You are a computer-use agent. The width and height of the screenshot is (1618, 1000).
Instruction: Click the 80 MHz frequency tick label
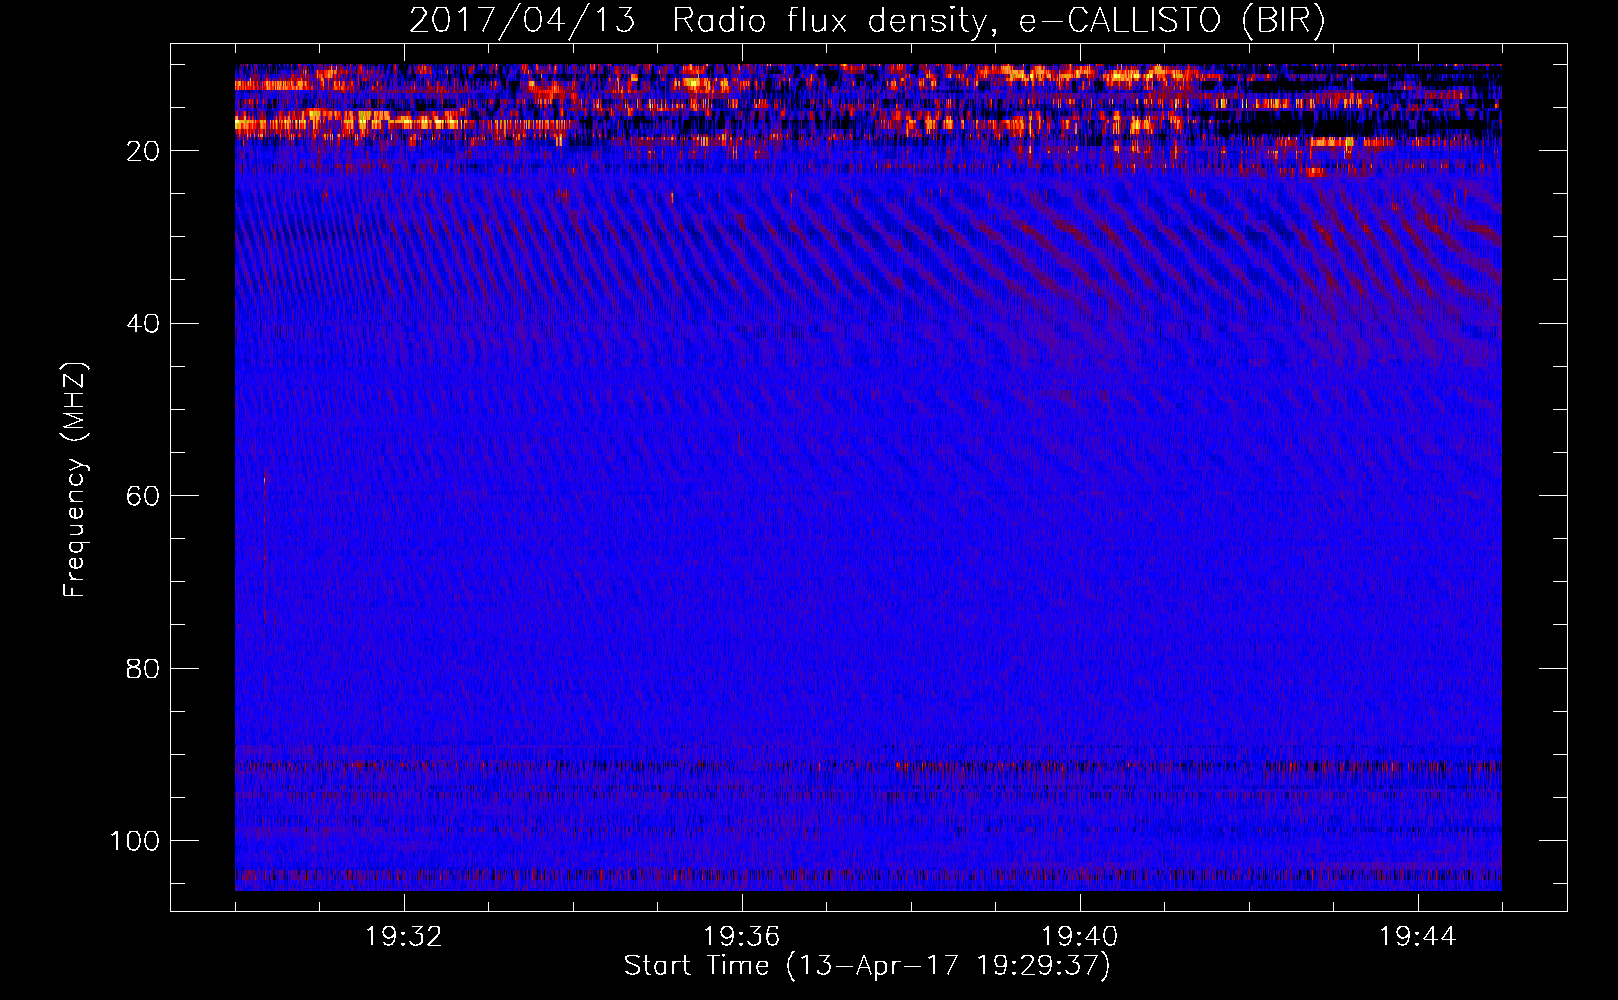143,669
